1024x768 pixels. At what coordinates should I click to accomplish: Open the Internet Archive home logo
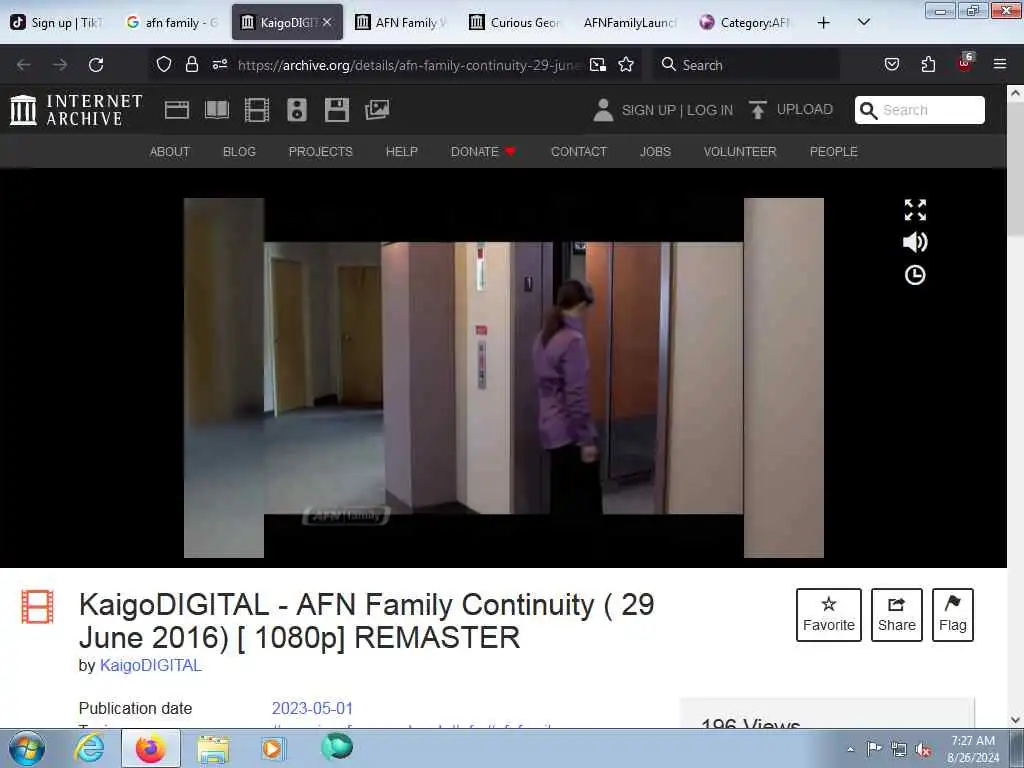click(76, 110)
